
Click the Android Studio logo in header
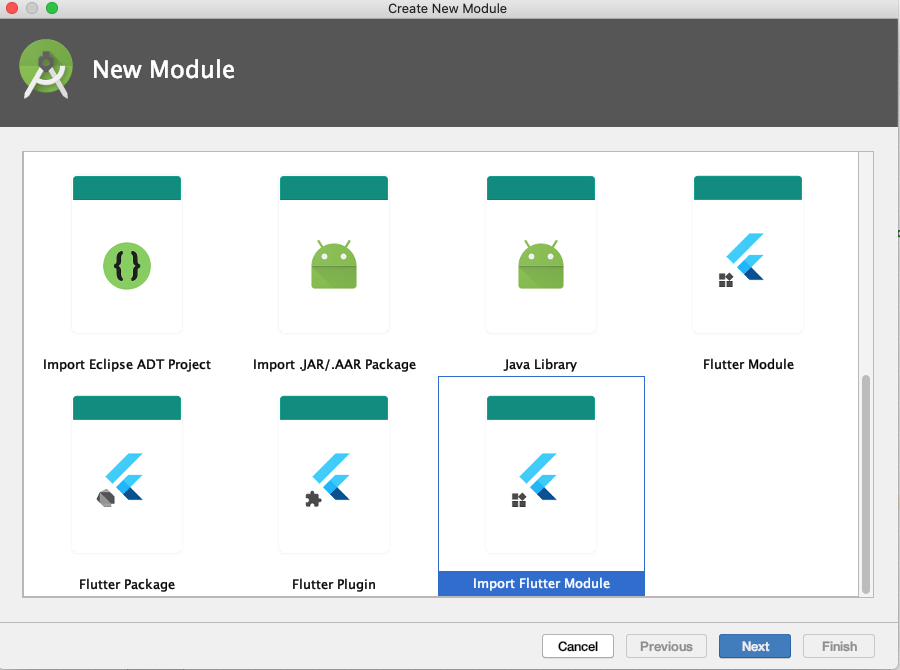[x=46, y=69]
